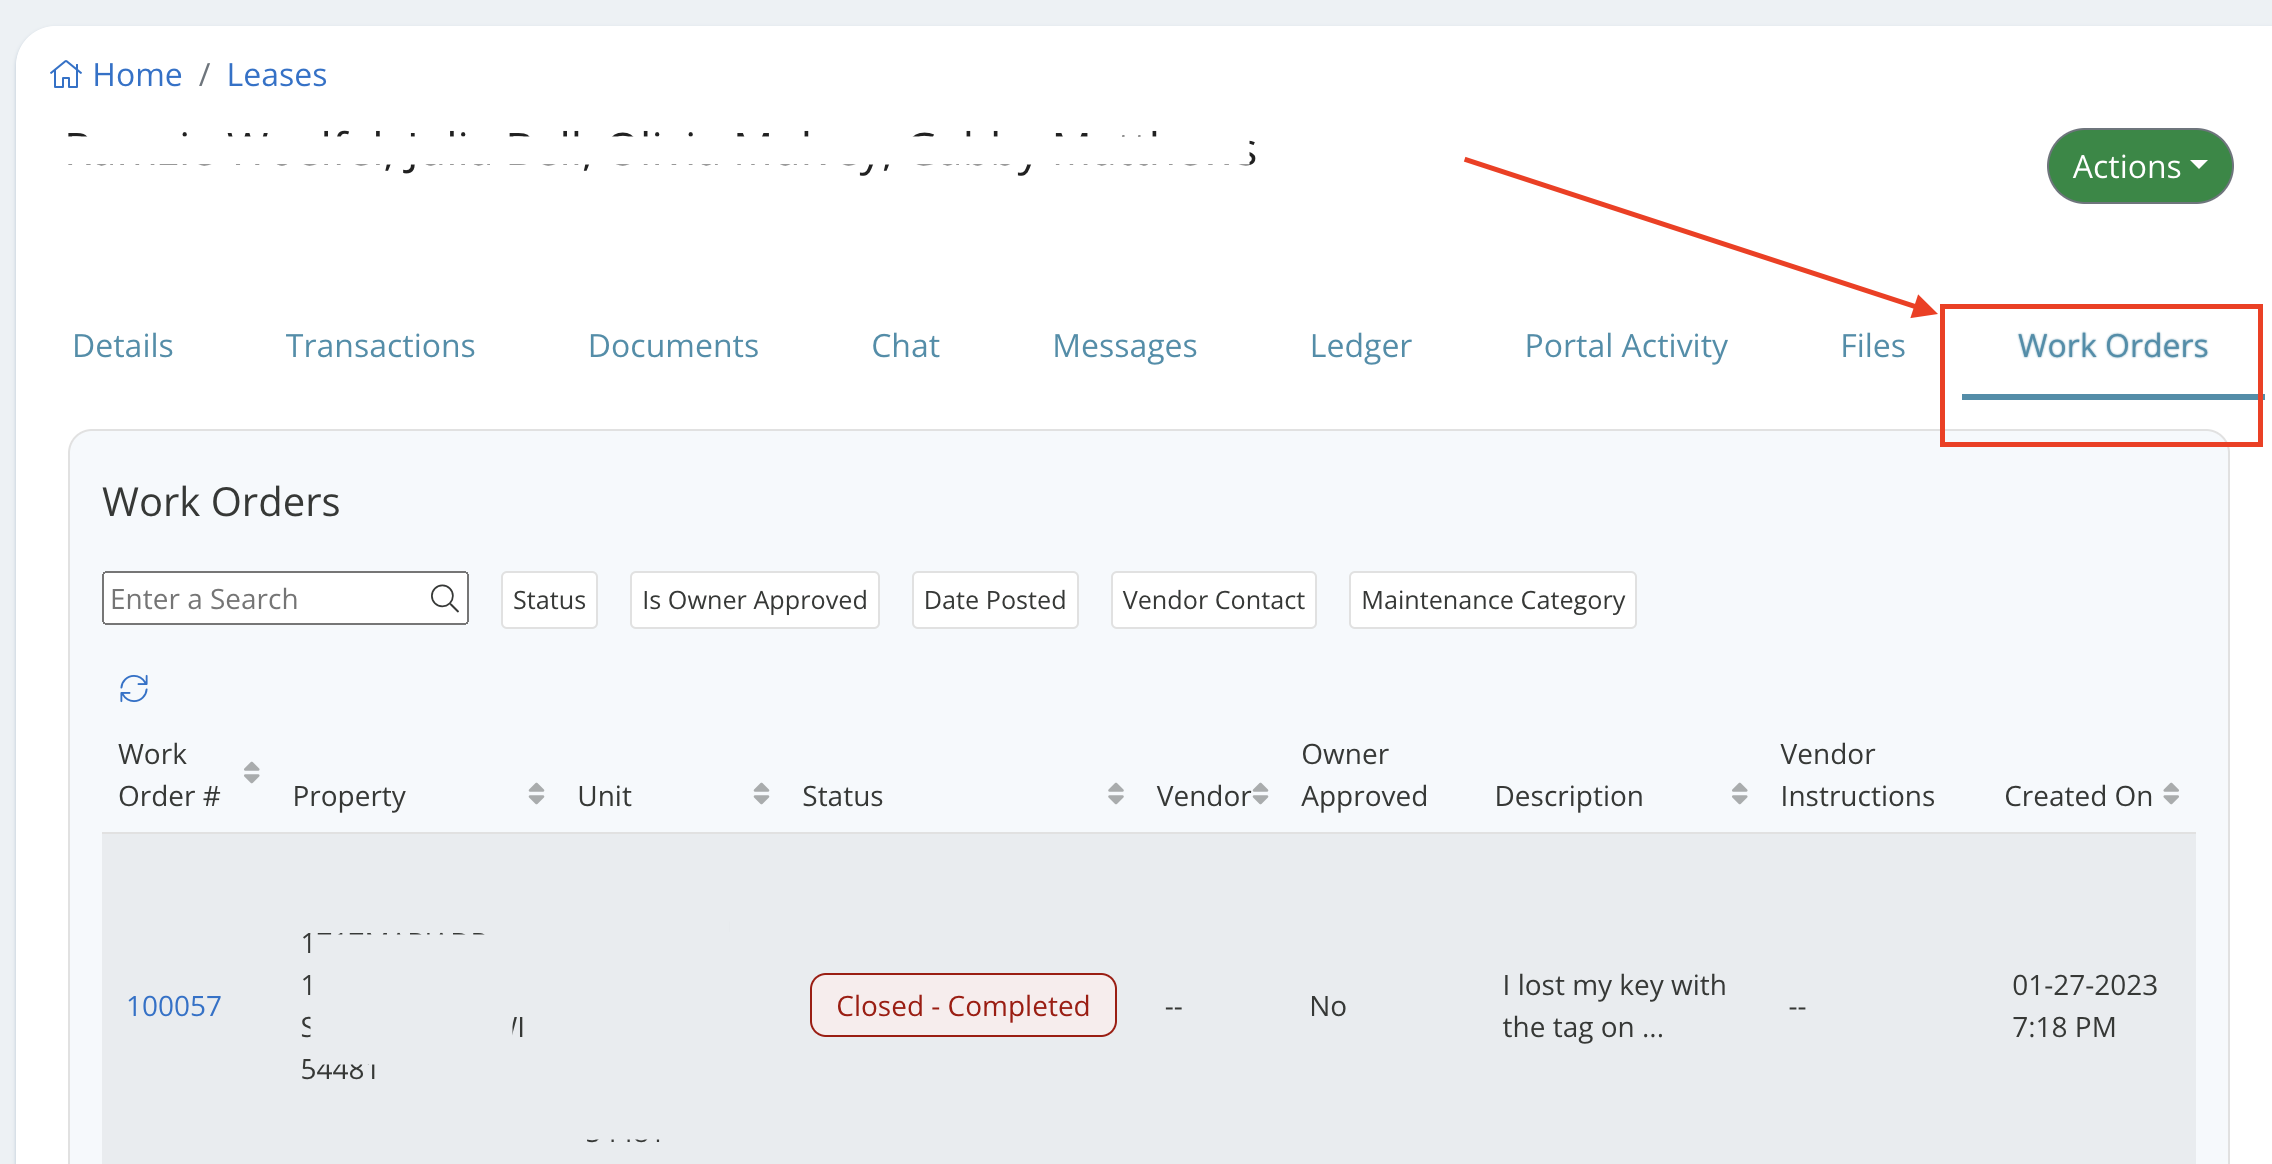This screenshot has height=1164, width=2272.
Task: Sort by Work Order # column
Action: (x=252, y=773)
